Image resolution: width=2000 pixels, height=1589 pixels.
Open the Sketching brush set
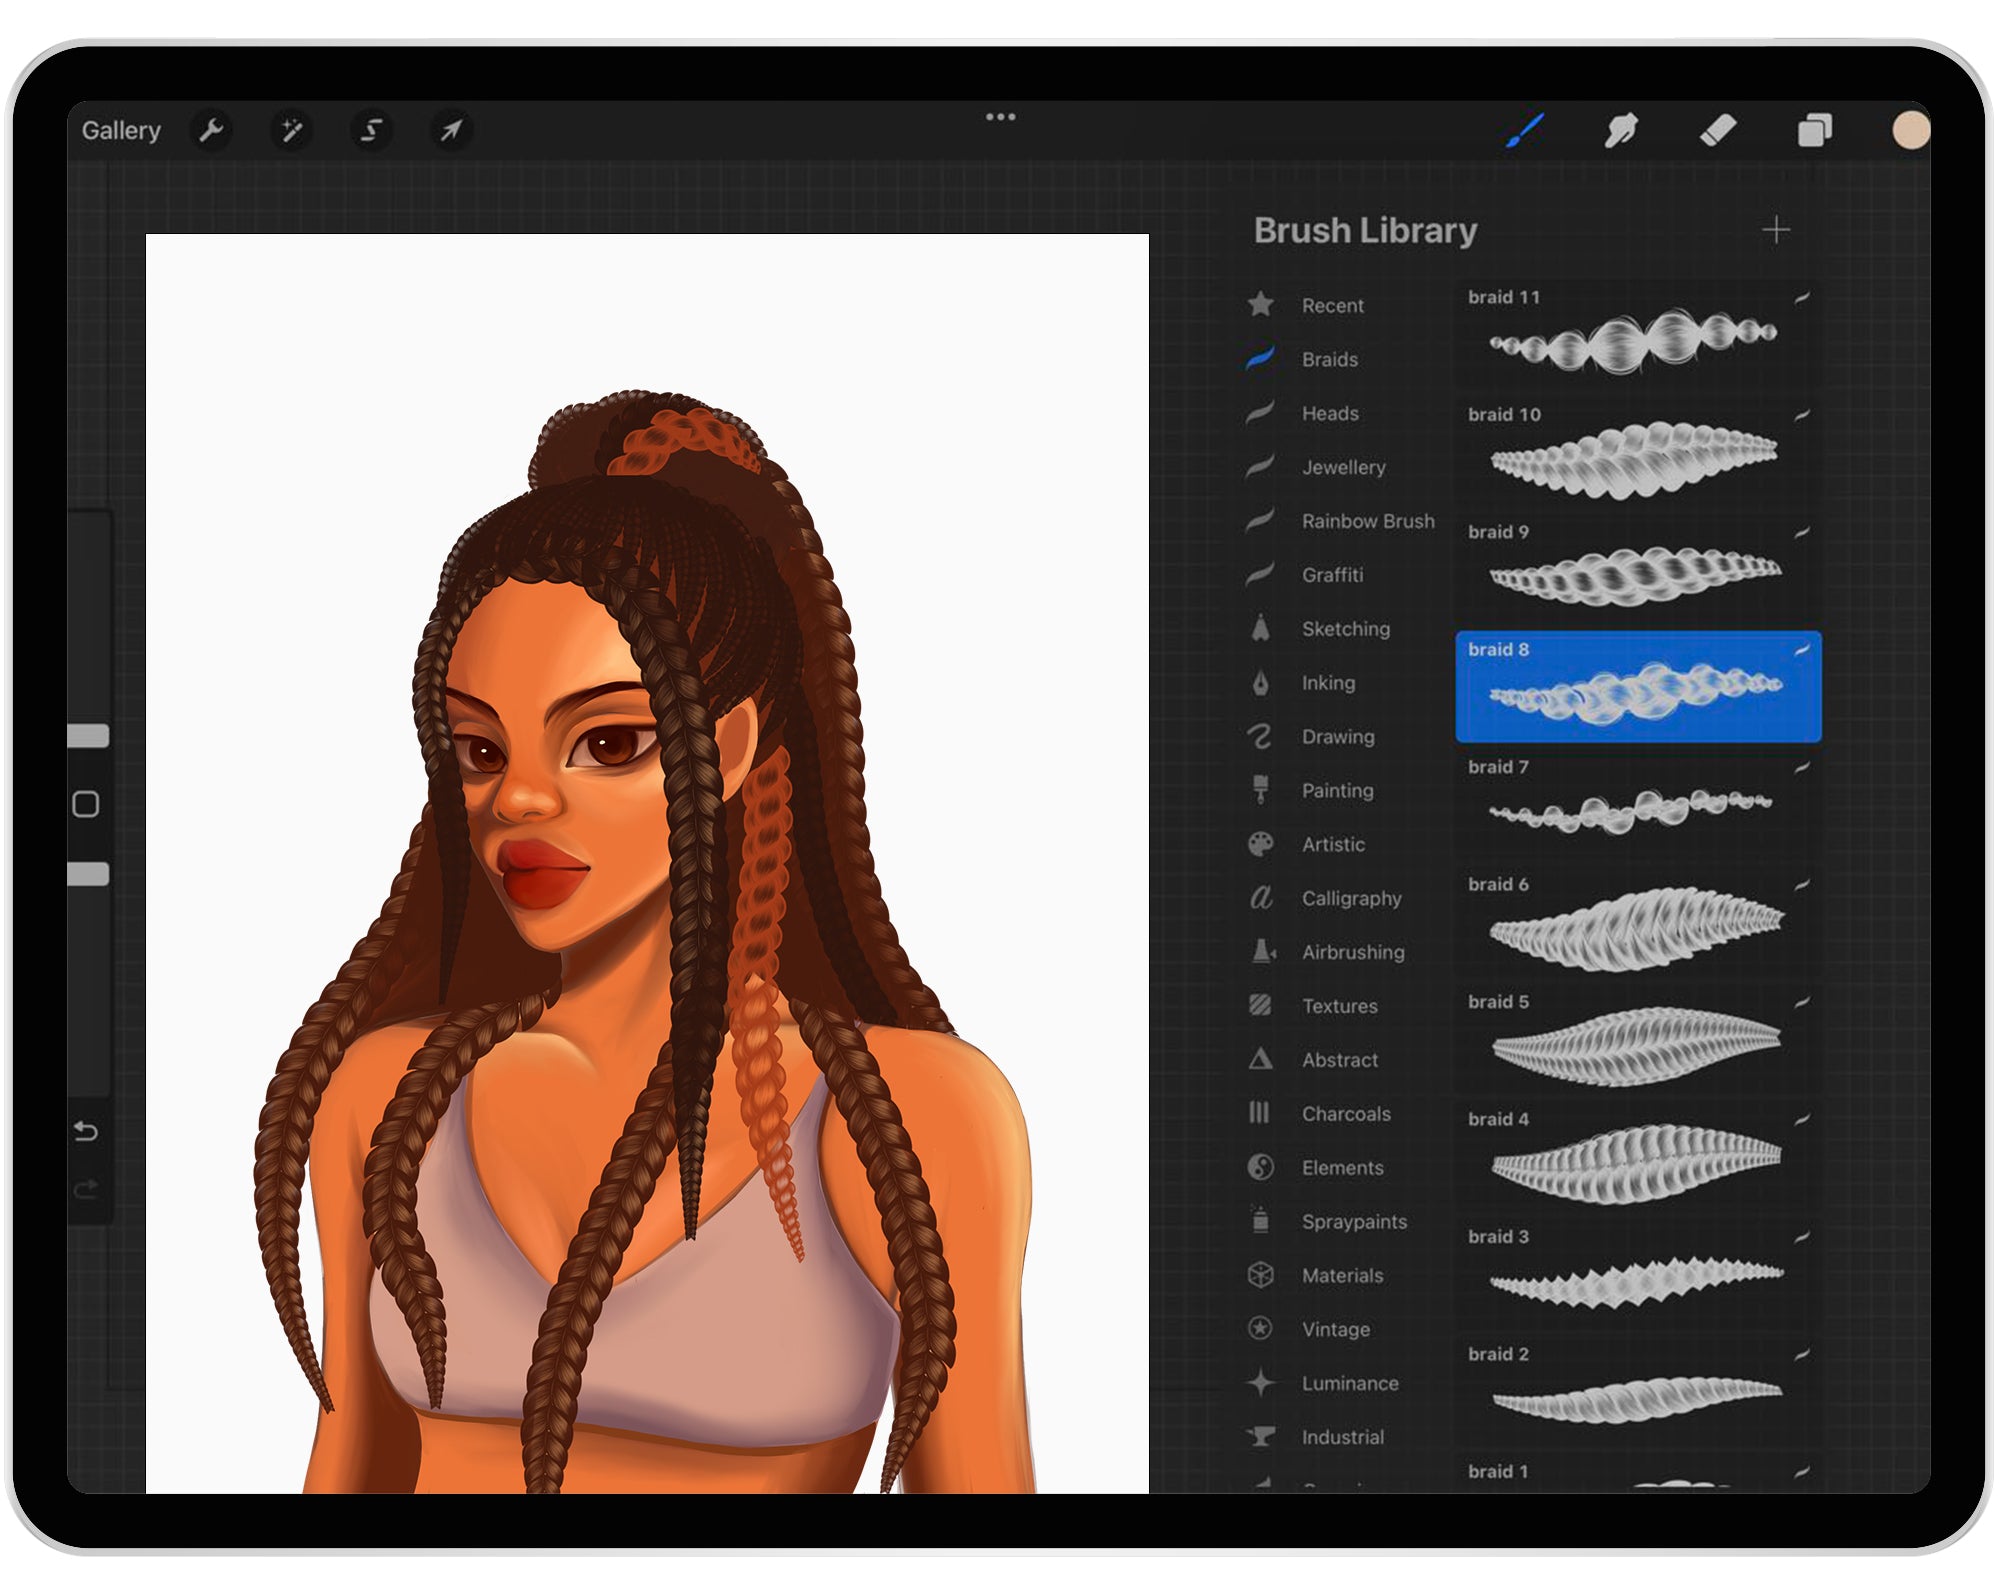[x=1345, y=629]
